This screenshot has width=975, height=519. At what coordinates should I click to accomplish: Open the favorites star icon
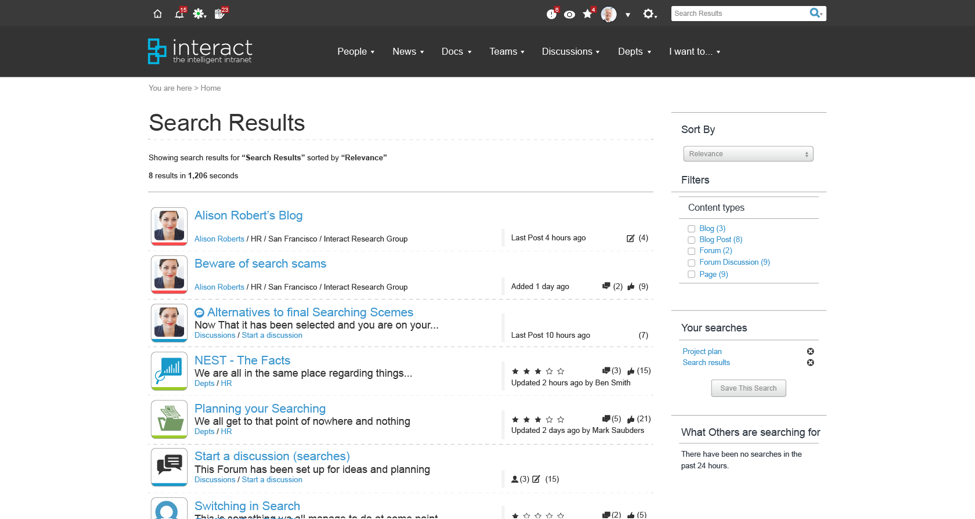tap(587, 14)
